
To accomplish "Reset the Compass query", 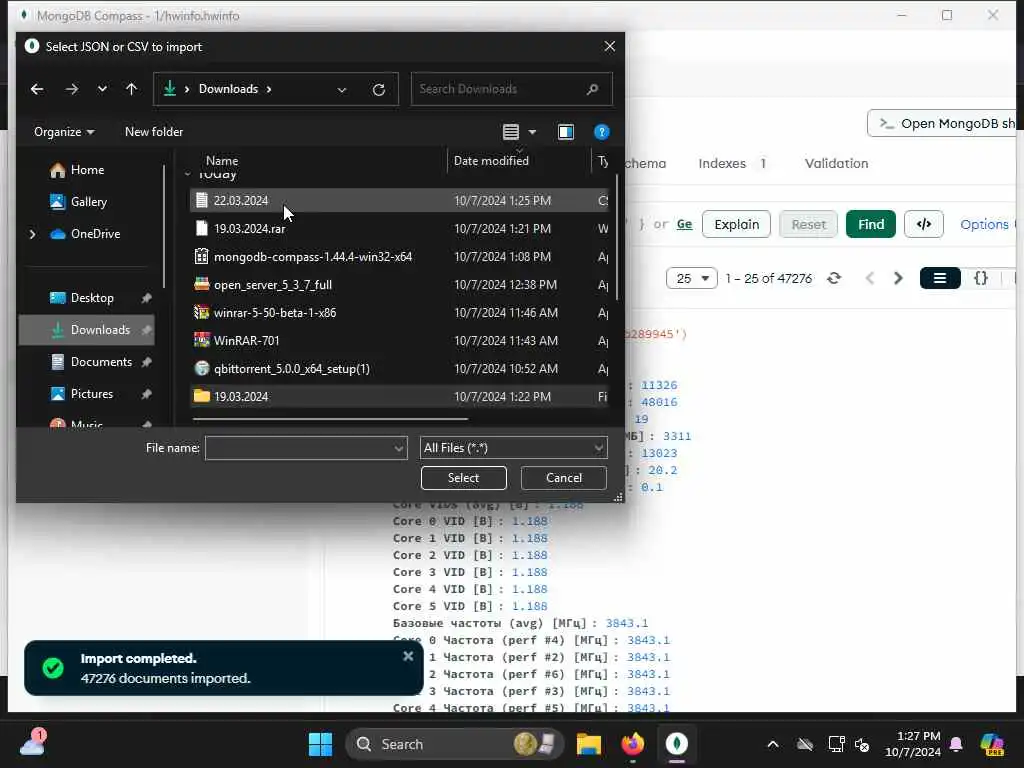I will pyautogui.click(x=808, y=225).
